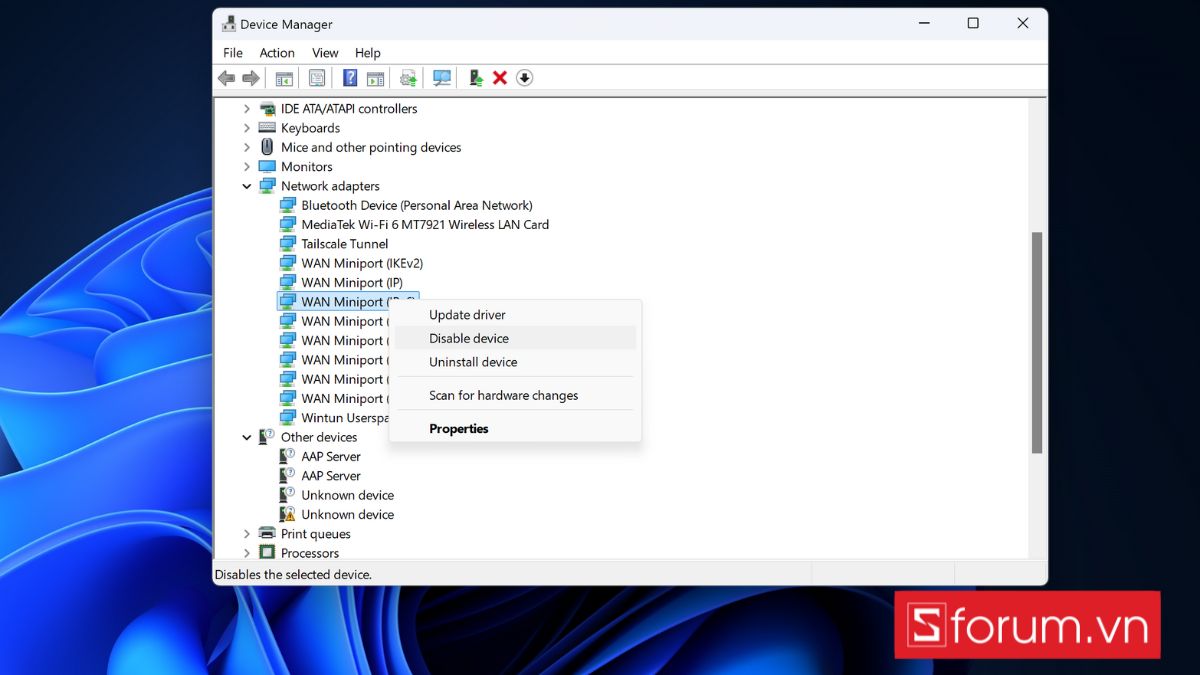Image resolution: width=1200 pixels, height=675 pixels.
Task: Click the Print queues printer icon
Action: (267, 533)
